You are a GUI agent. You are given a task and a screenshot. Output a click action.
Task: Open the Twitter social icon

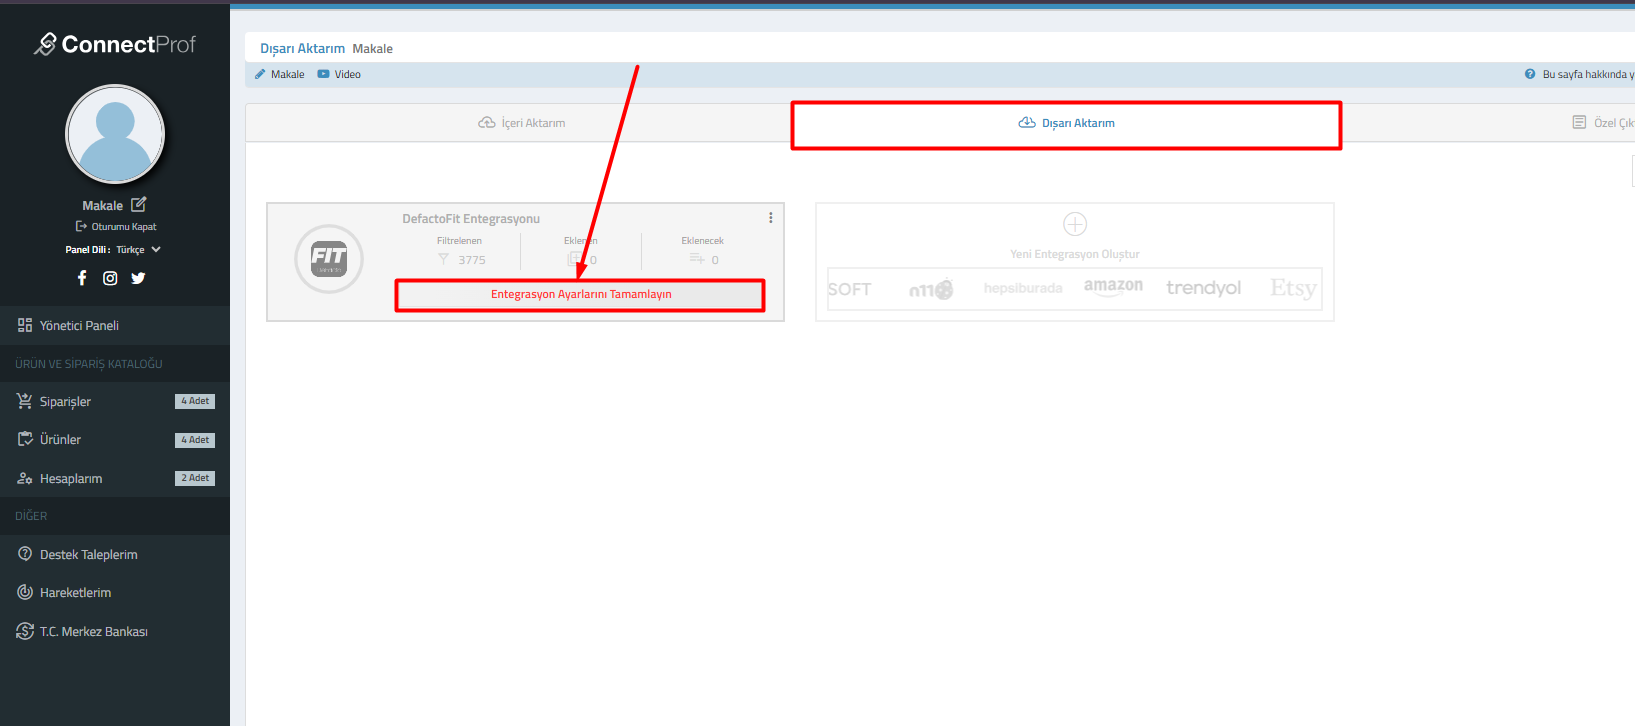138,278
